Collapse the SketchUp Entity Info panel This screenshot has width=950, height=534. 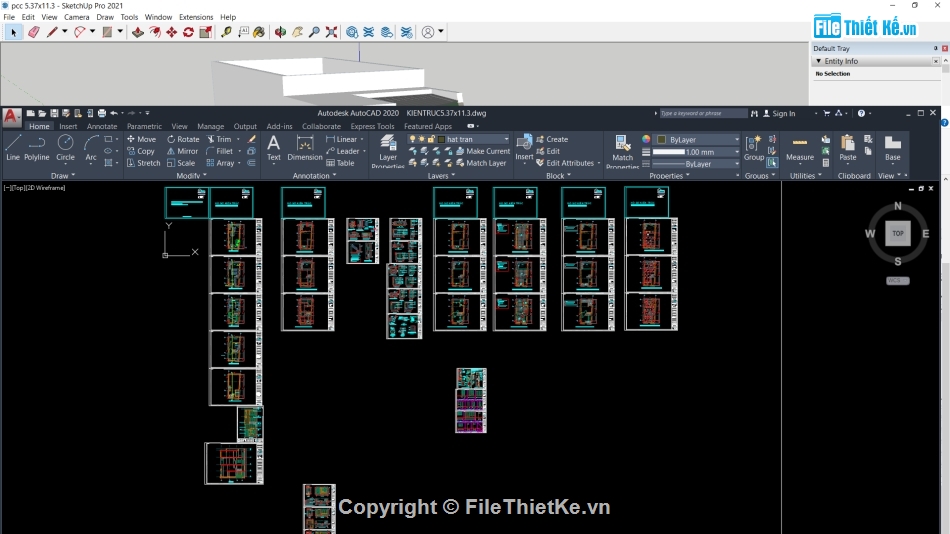coord(819,61)
